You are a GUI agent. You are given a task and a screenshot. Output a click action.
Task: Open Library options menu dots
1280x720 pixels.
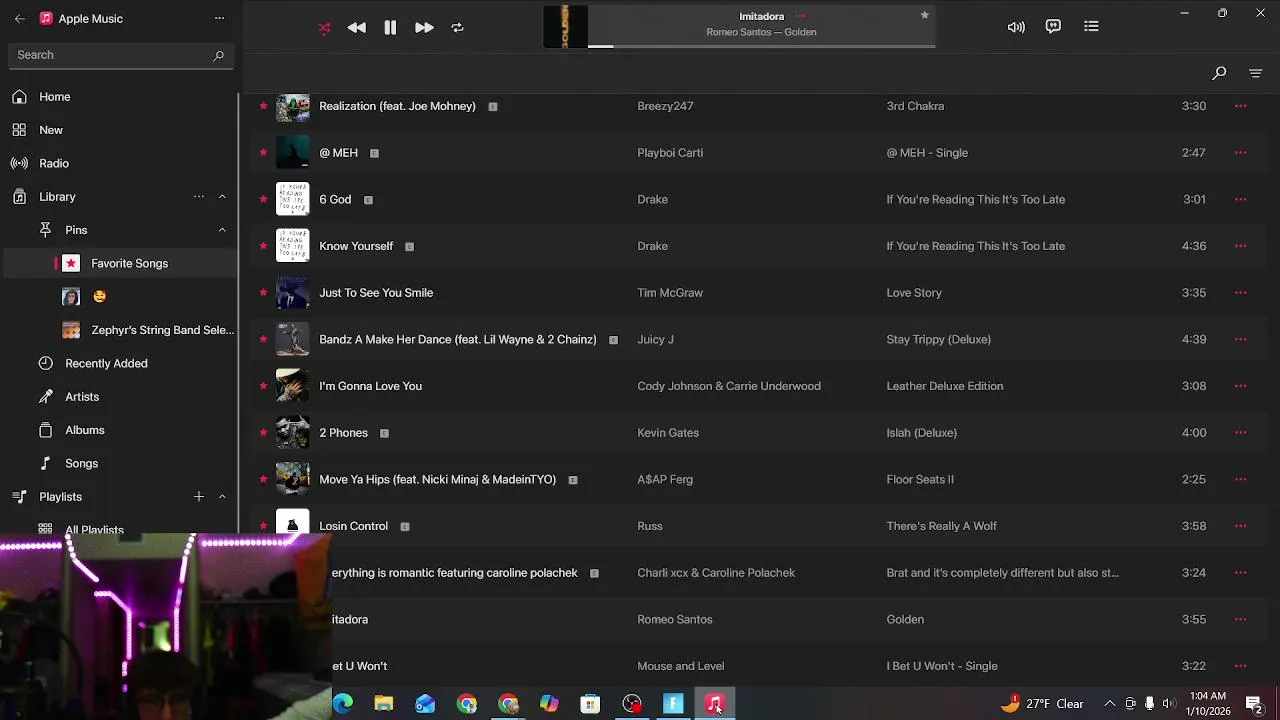[x=198, y=197]
